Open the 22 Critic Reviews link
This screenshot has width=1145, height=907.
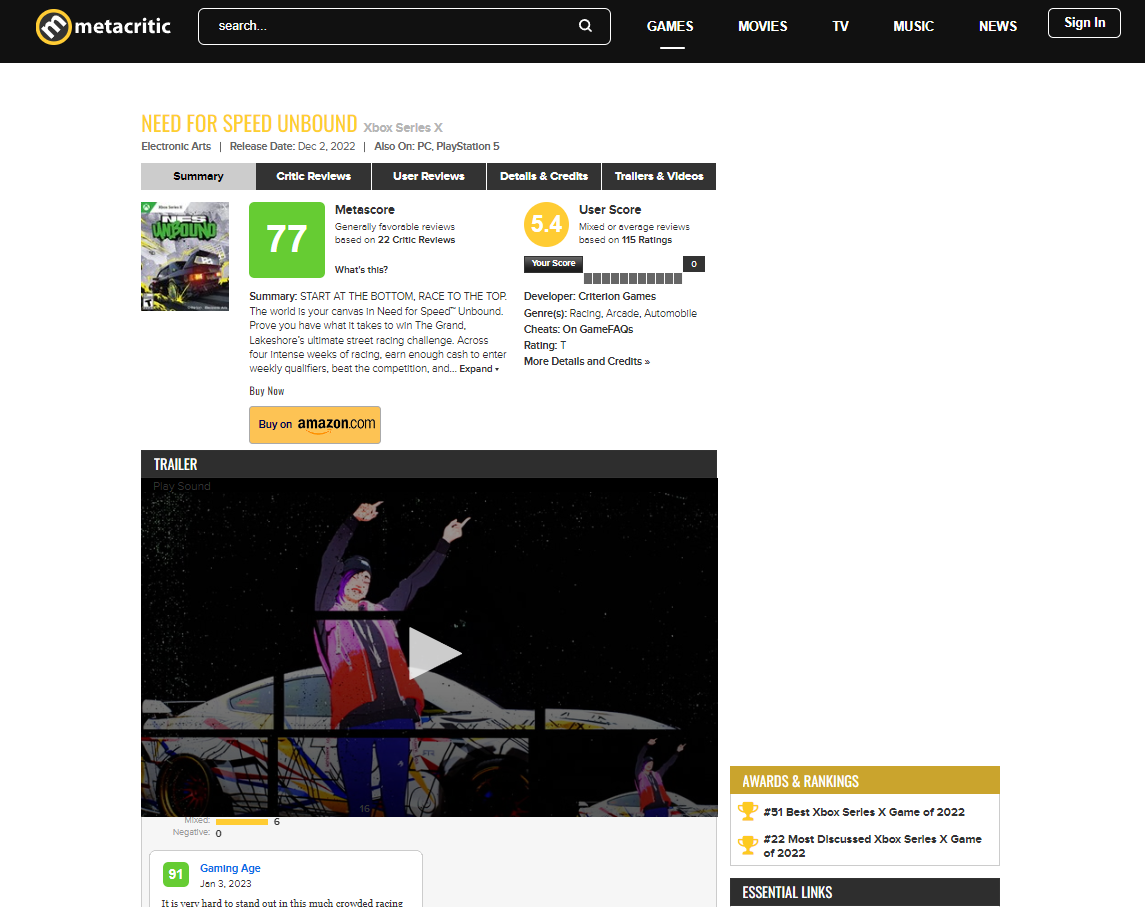(416, 240)
